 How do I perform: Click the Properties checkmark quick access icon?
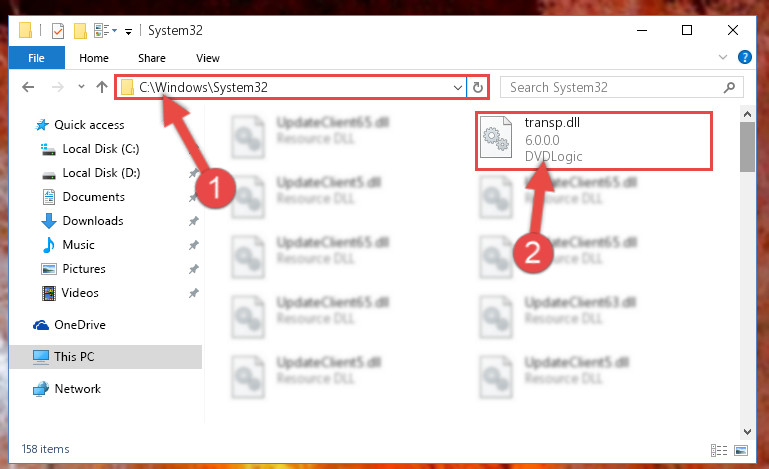(58, 31)
